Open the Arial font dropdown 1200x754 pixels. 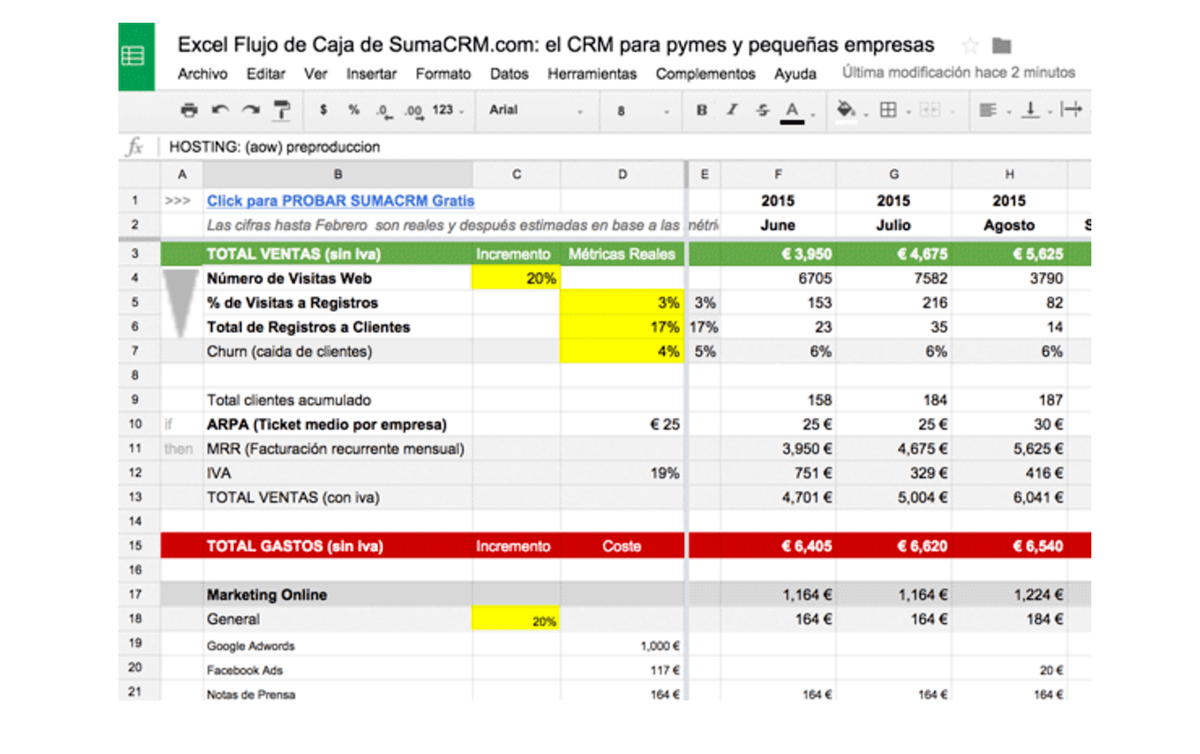tap(536, 110)
